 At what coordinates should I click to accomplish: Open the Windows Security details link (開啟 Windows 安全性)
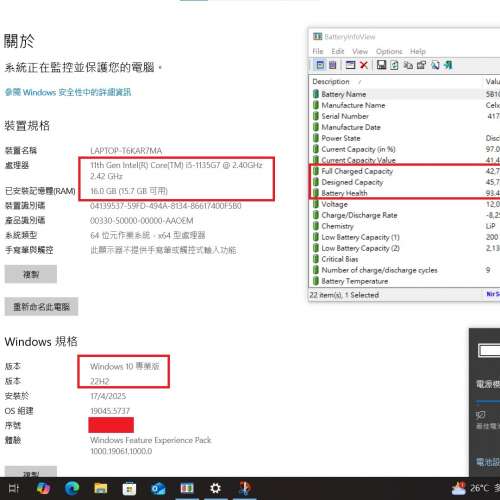tap(68, 92)
